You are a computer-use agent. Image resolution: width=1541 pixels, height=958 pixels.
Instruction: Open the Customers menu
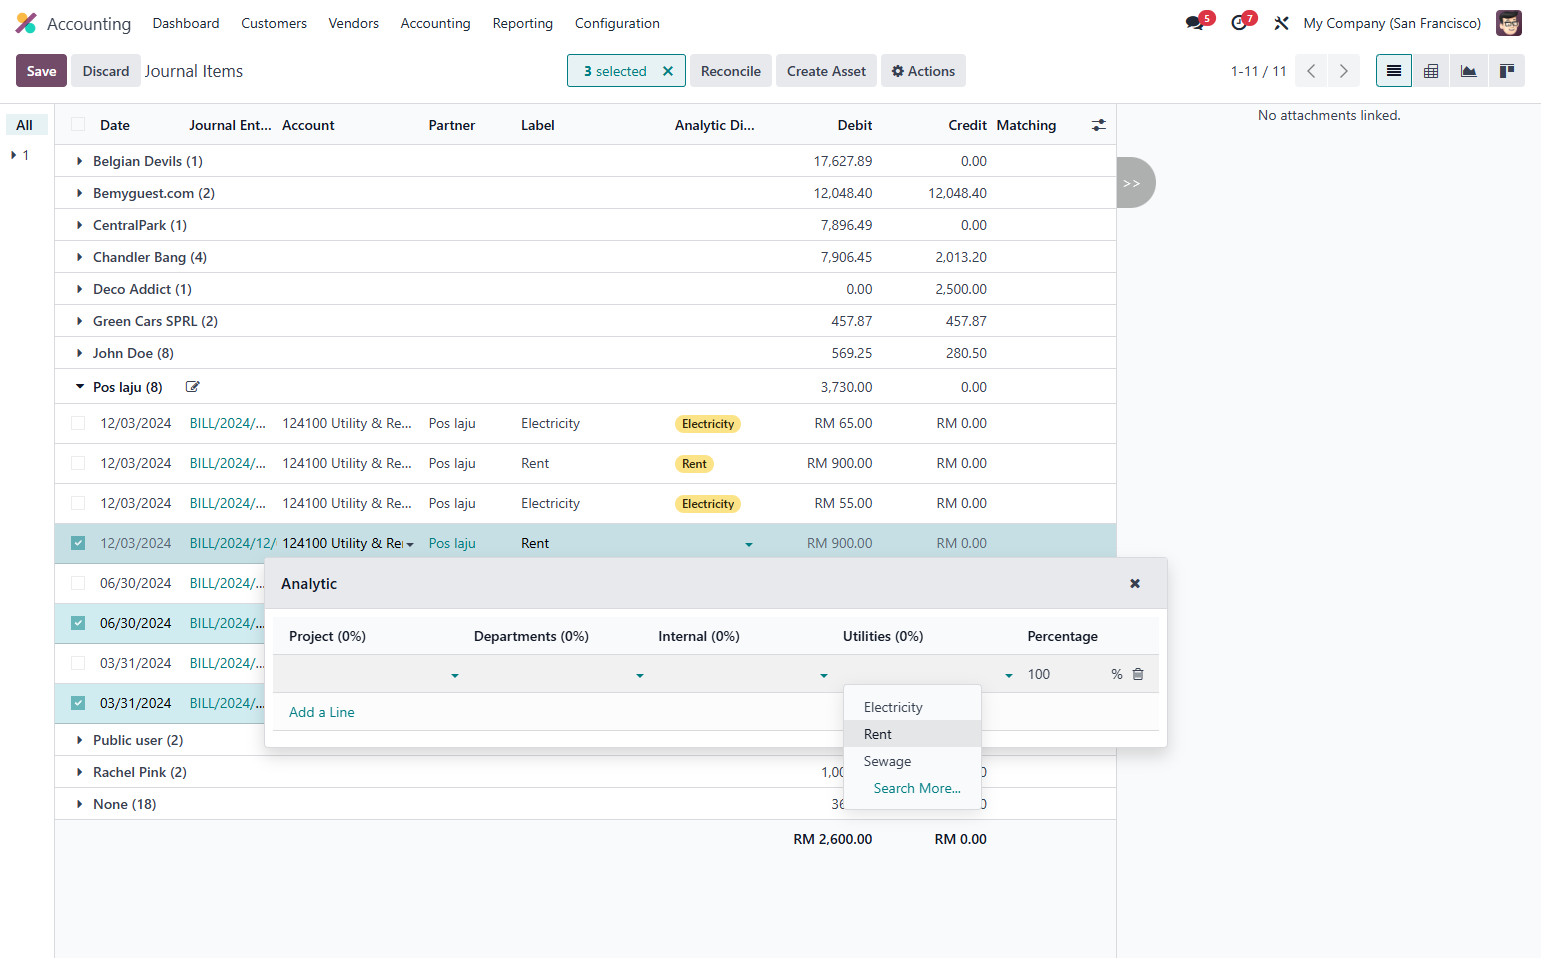(274, 23)
